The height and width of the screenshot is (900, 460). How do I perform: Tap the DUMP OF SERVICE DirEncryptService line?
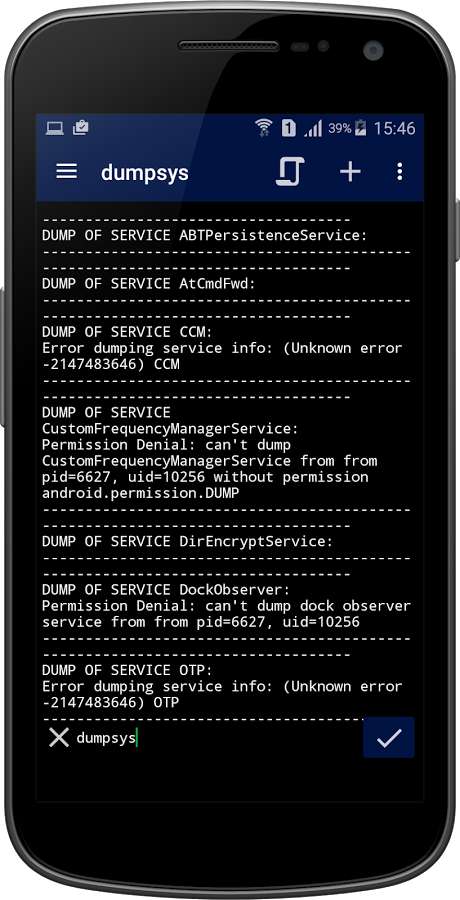[x=188, y=541]
